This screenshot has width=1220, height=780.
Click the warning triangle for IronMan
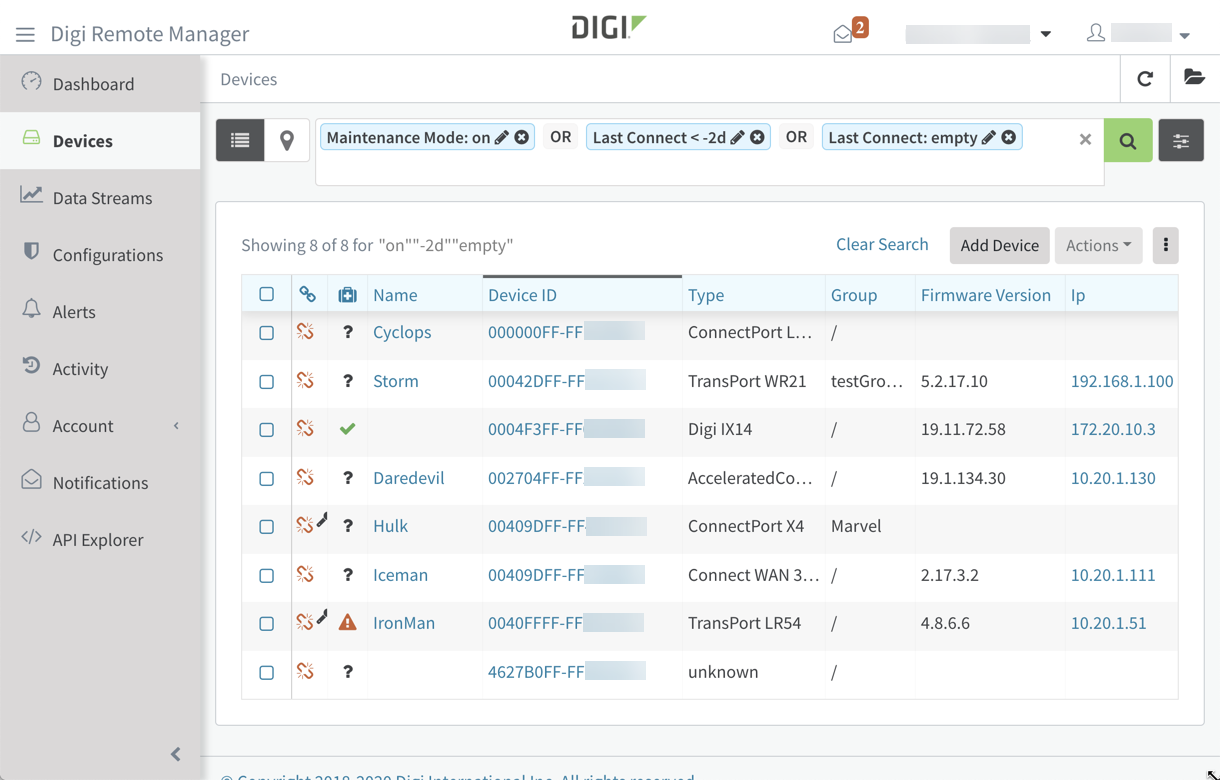click(x=347, y=623)
